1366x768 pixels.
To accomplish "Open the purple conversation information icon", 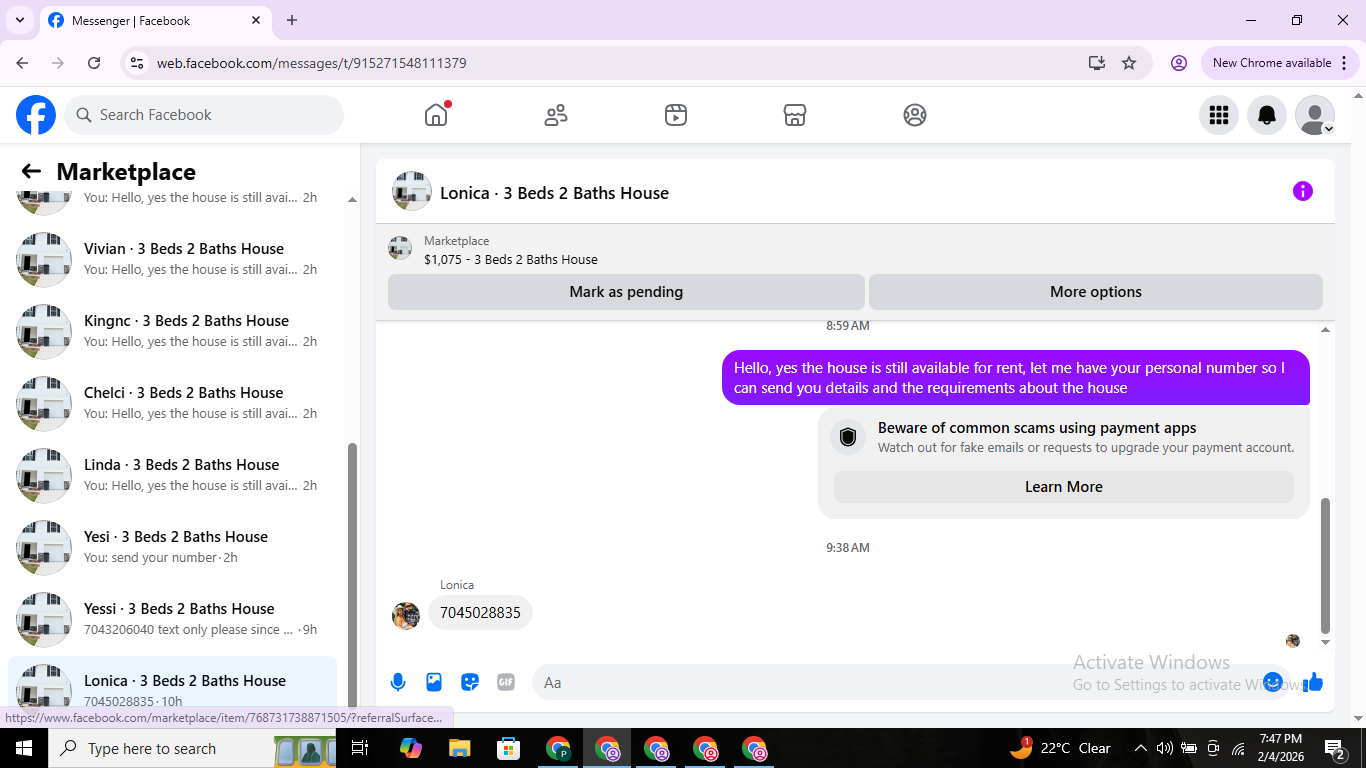I will coord(1303,191).
